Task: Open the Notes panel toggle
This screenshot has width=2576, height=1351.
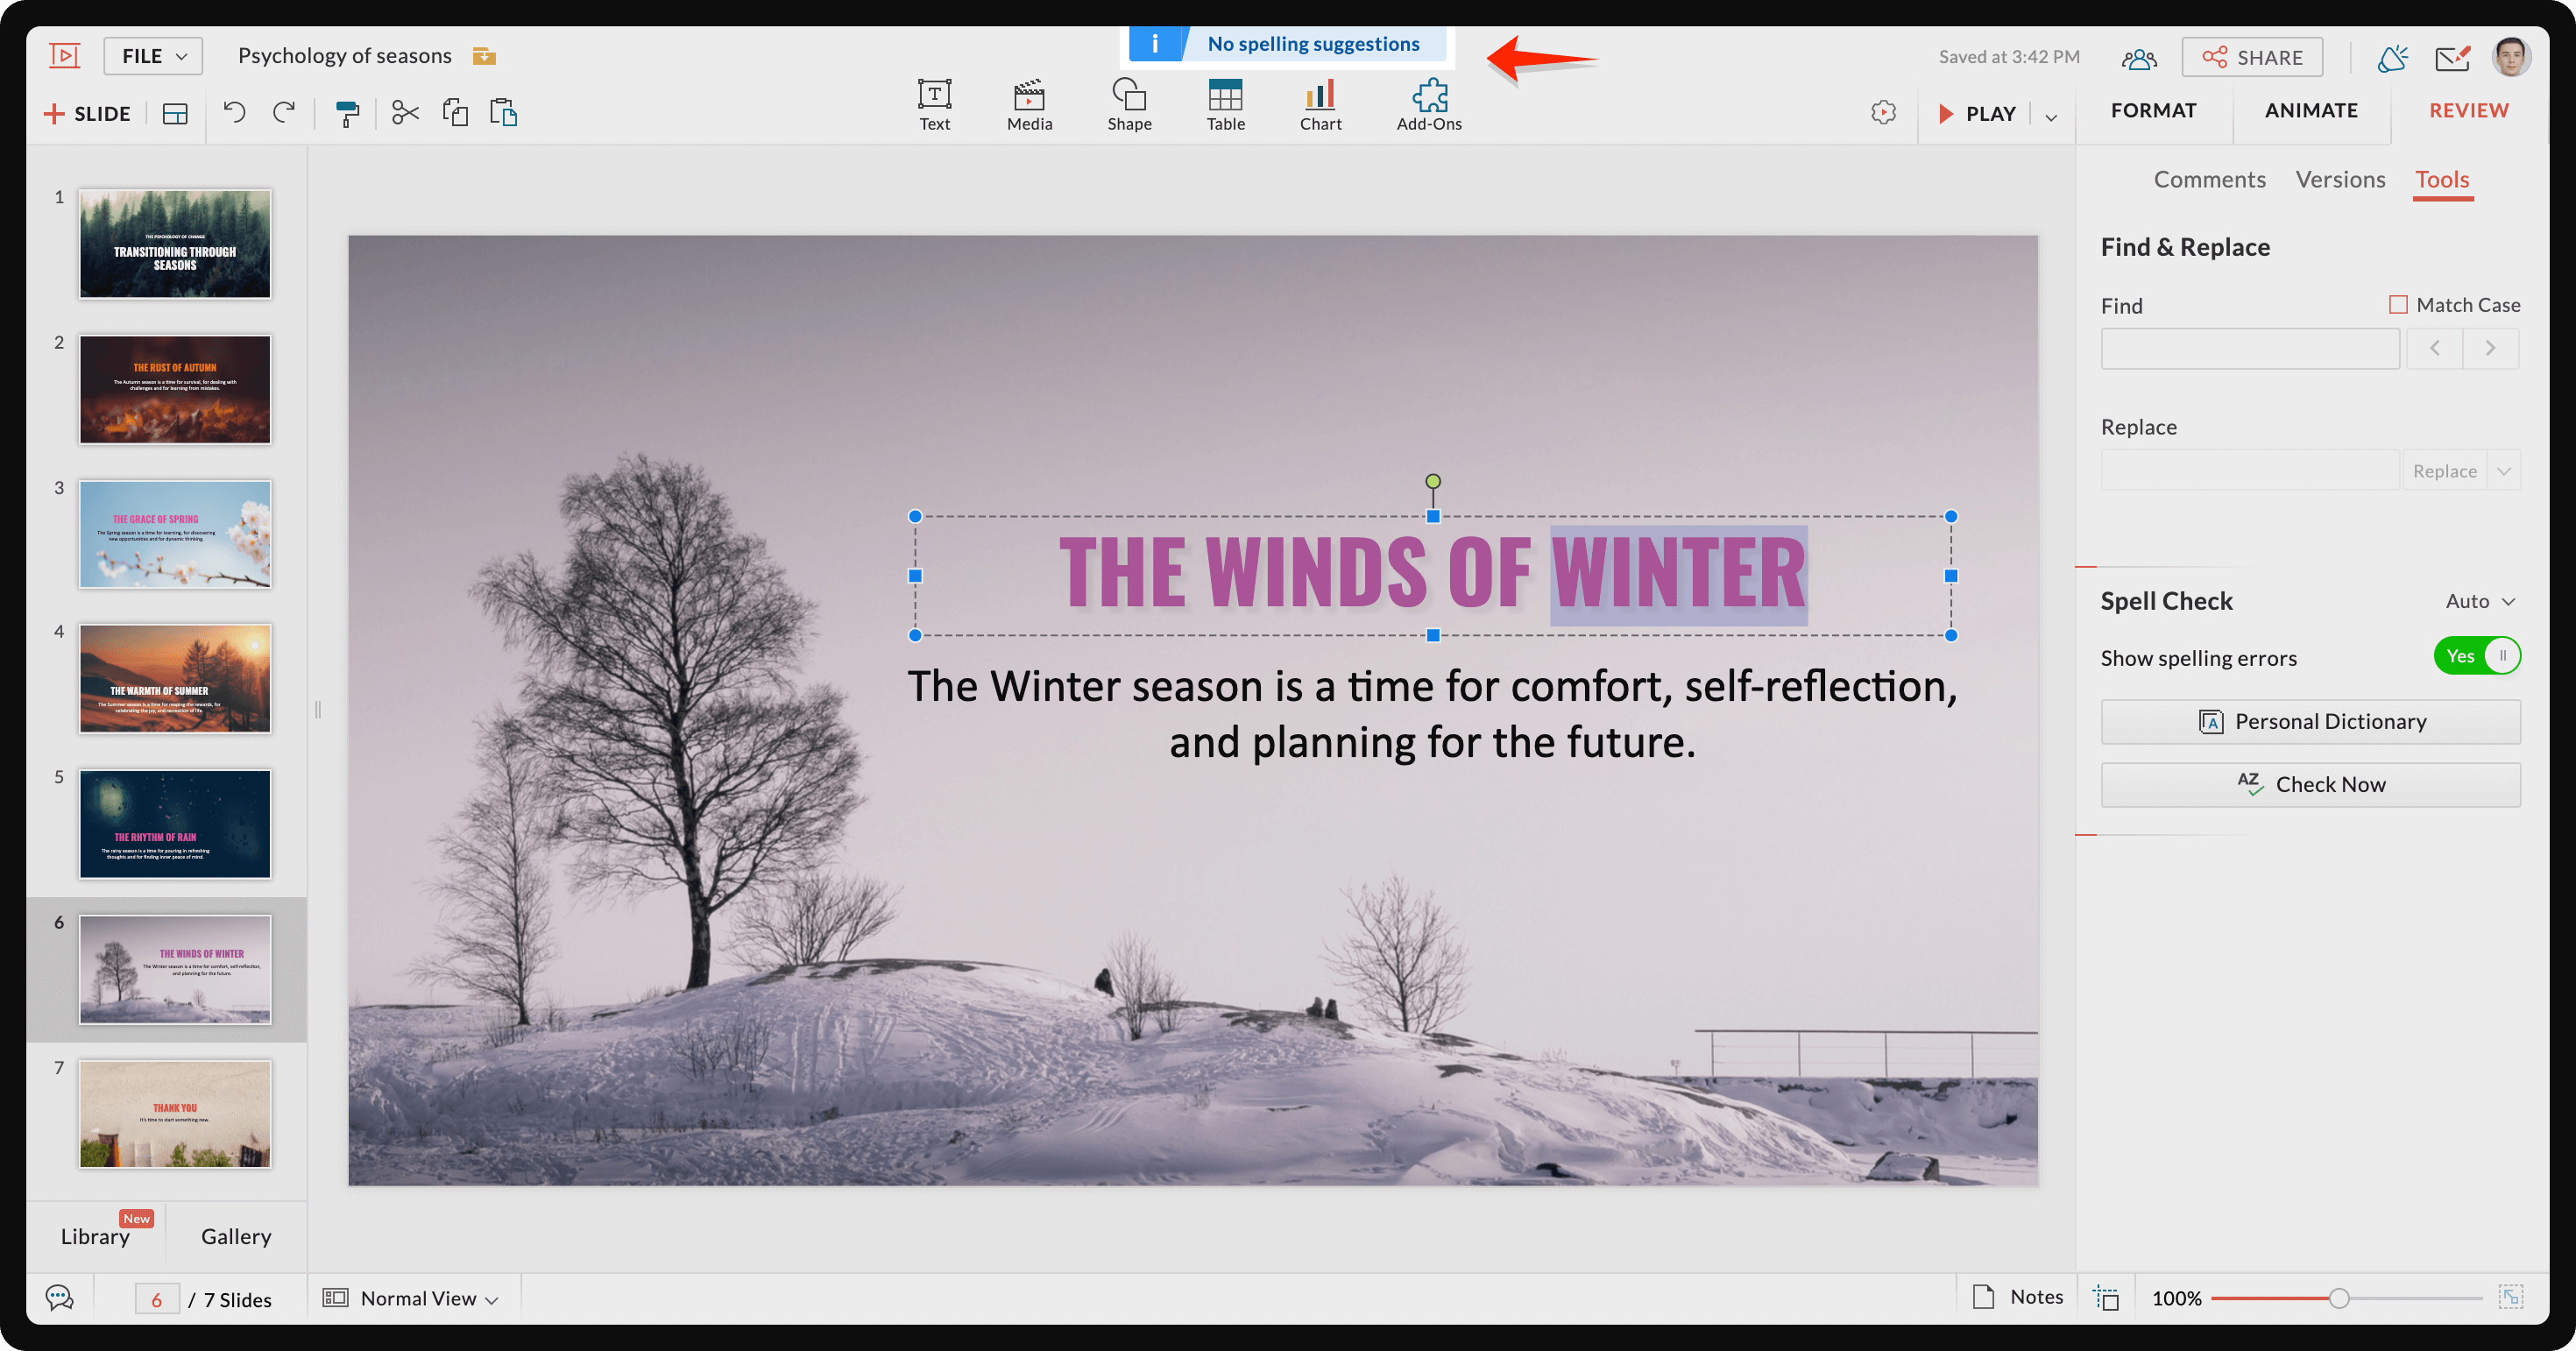Action: pyautogui.click(x=2017, y=1297)
